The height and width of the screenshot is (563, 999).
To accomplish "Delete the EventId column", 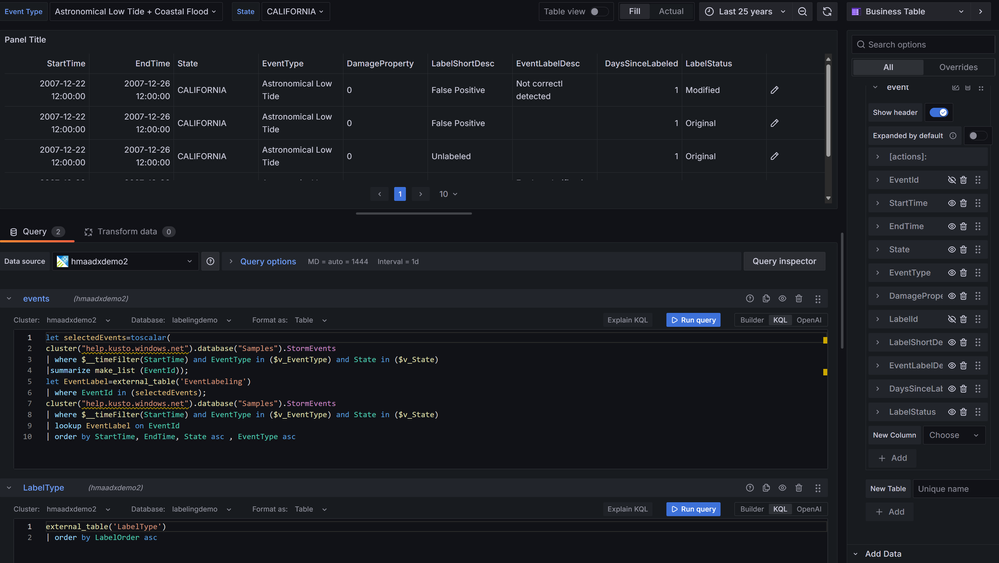I will point(963,180).
